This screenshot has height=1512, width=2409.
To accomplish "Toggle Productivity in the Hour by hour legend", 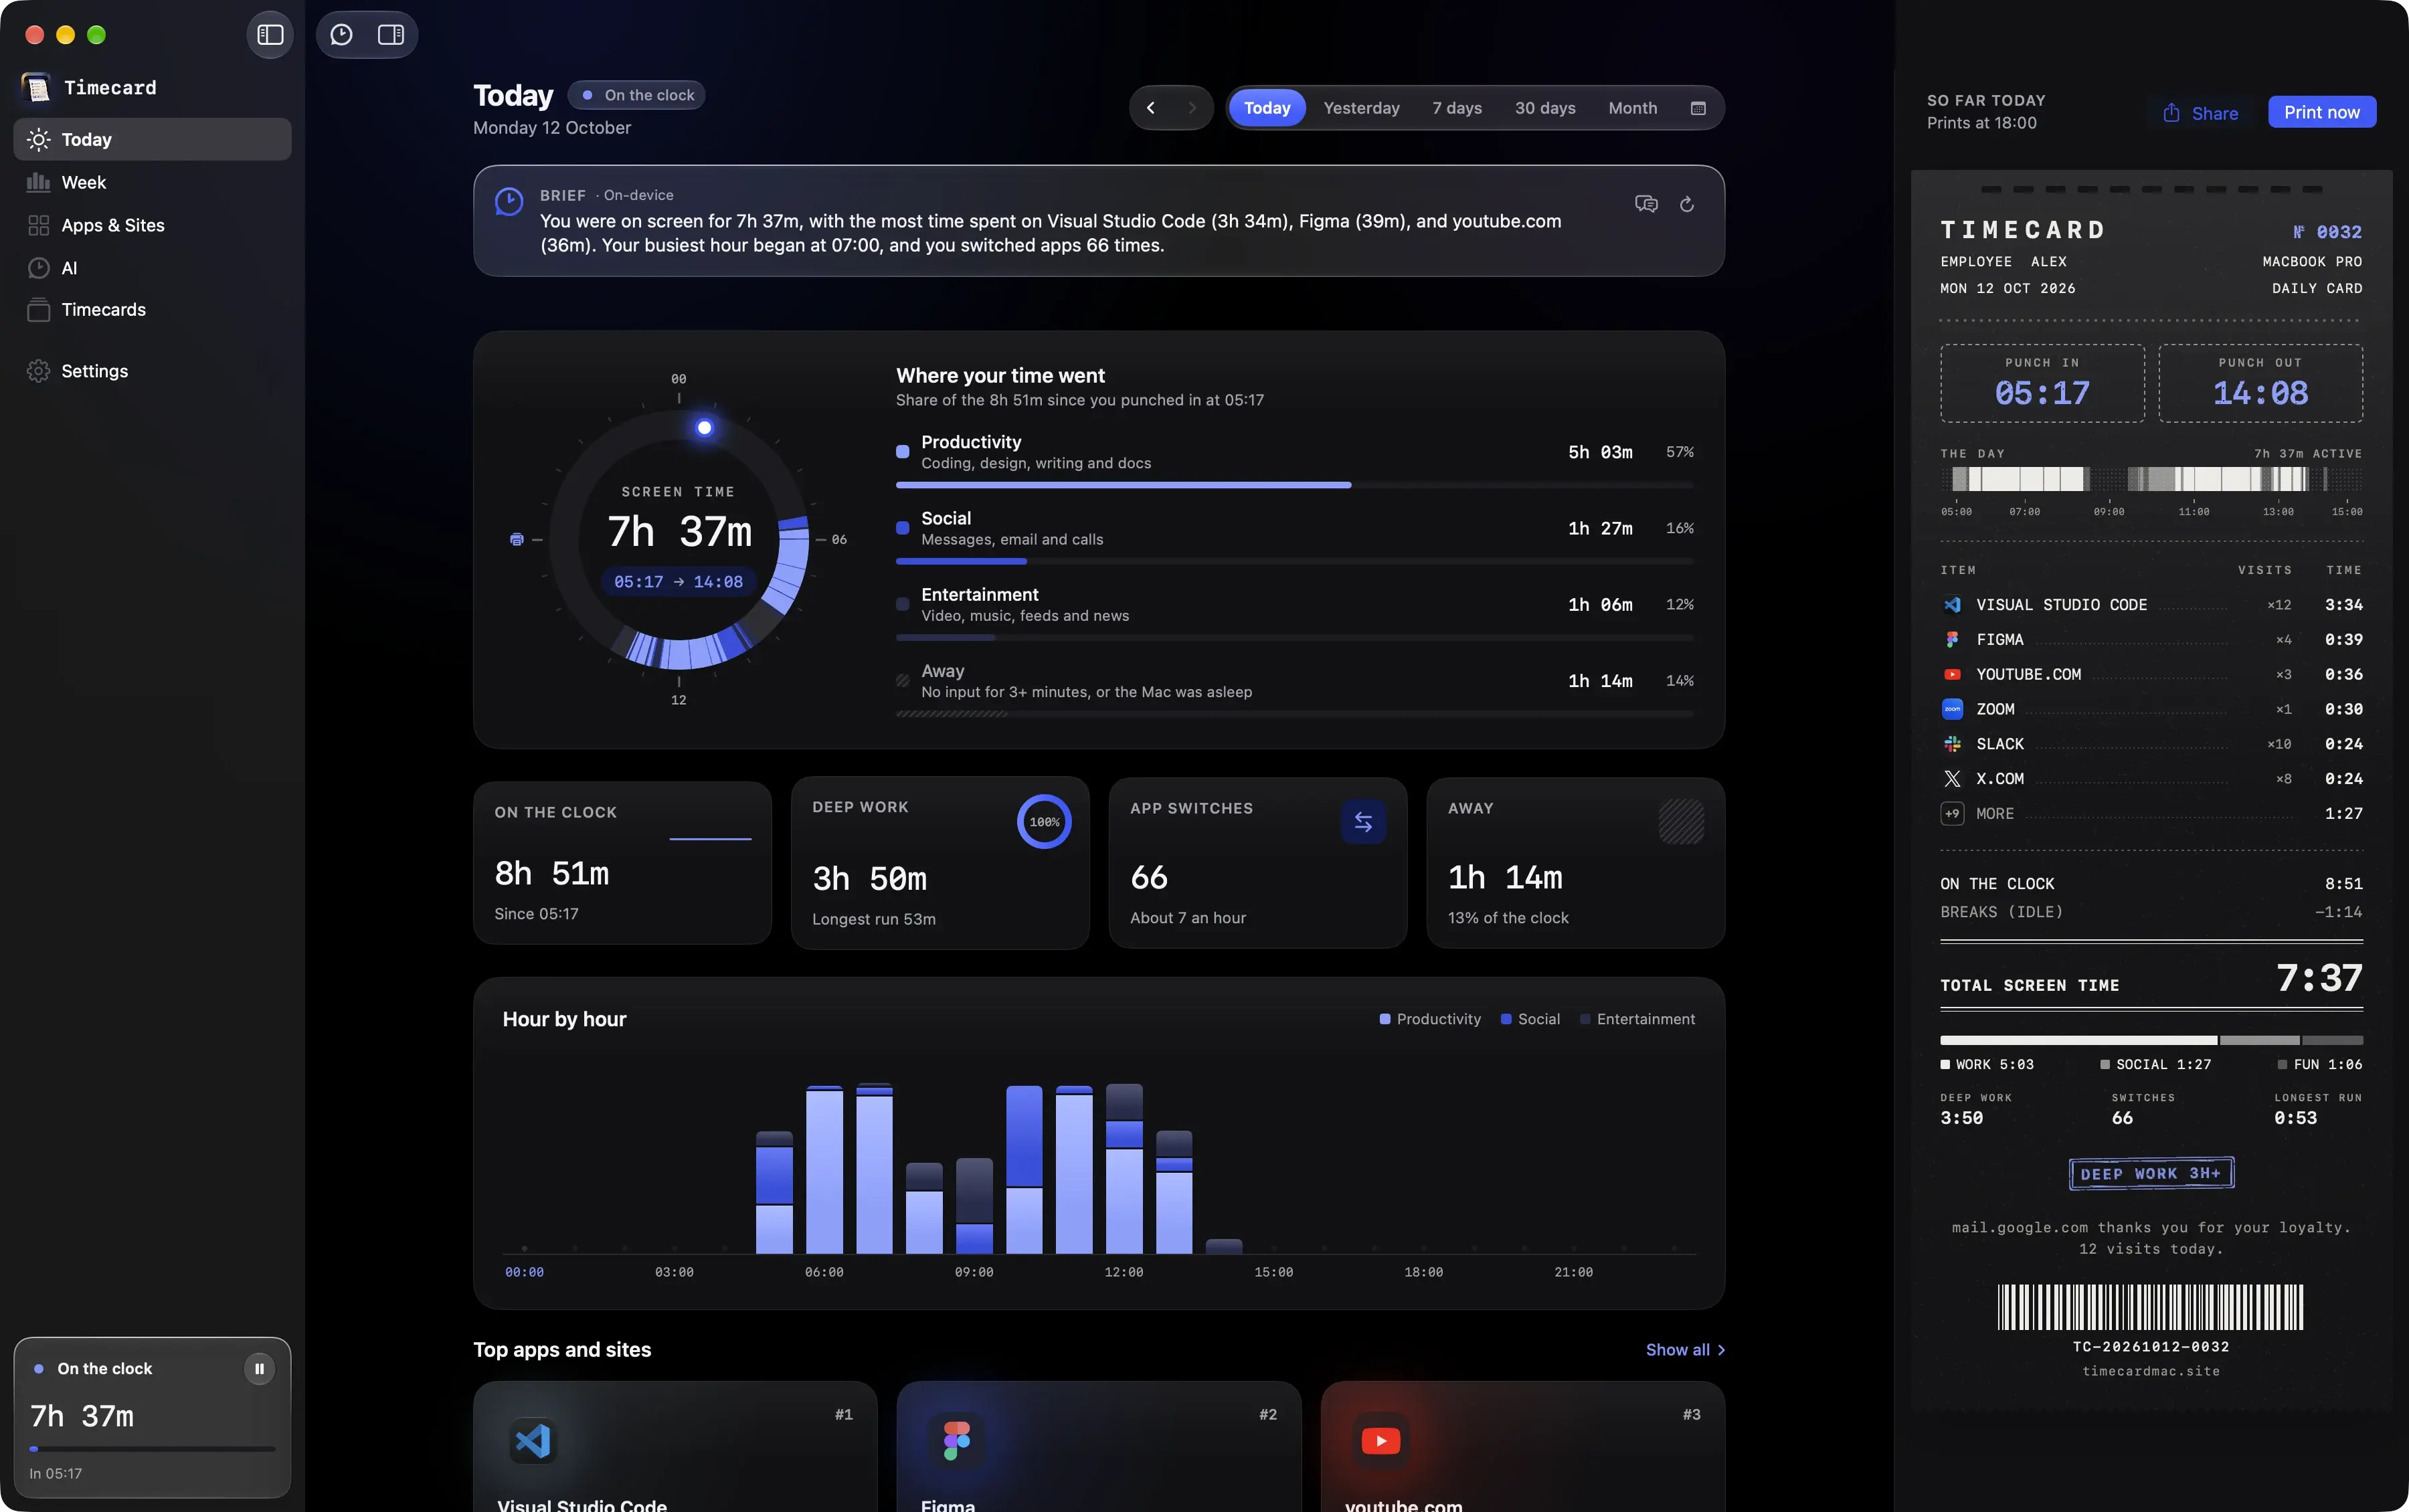I will (x=1430, y=1019).
